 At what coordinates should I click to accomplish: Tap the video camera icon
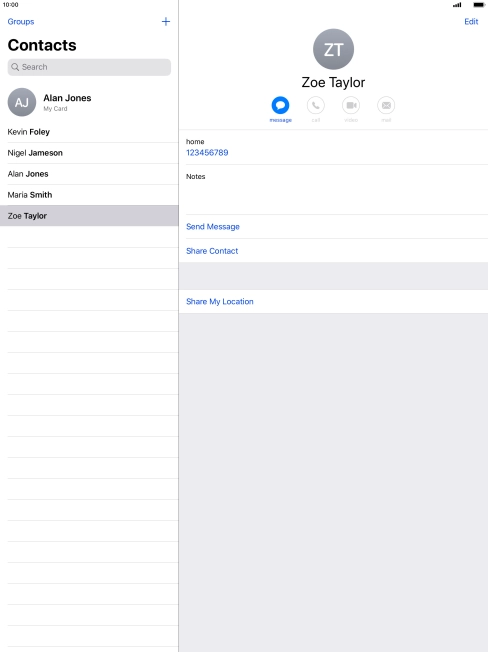coord(351,105)
